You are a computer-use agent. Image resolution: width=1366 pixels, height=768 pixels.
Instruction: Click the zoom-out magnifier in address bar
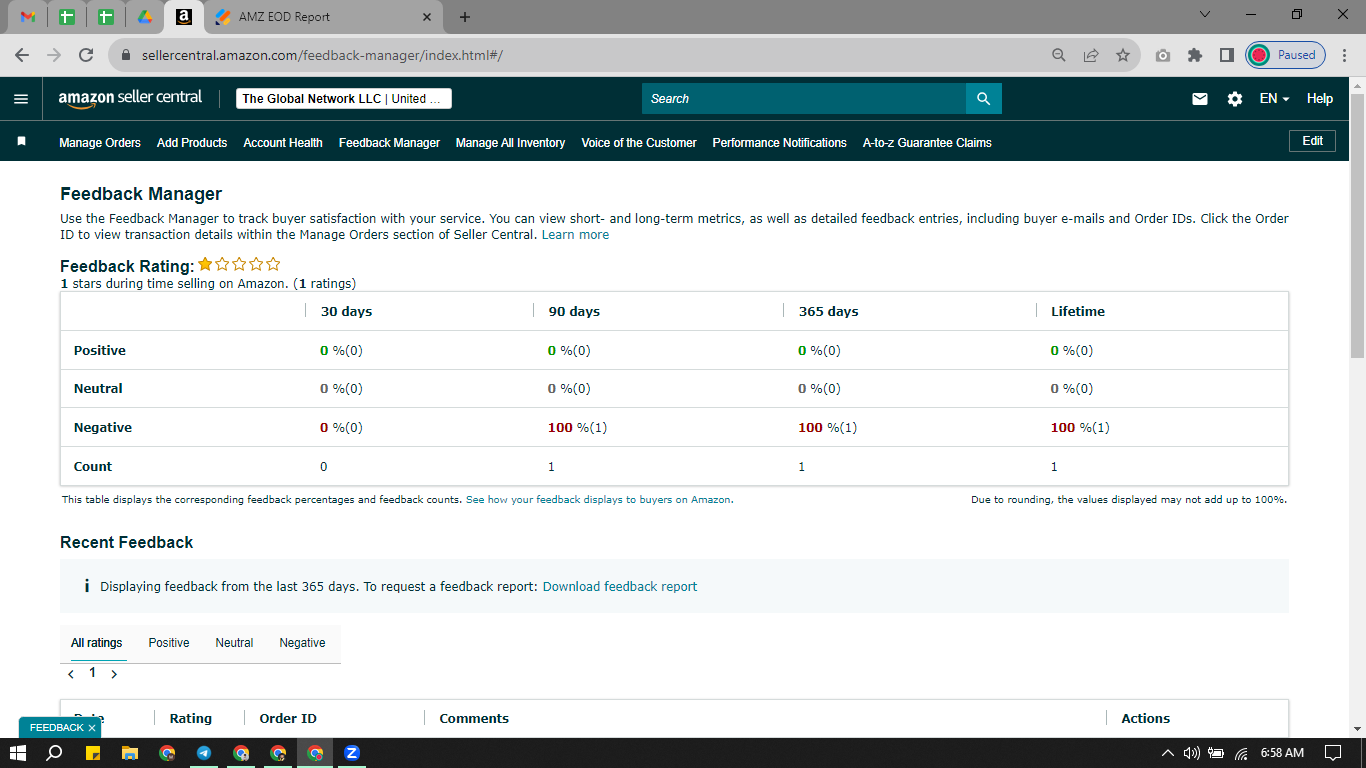point(1059,55)
